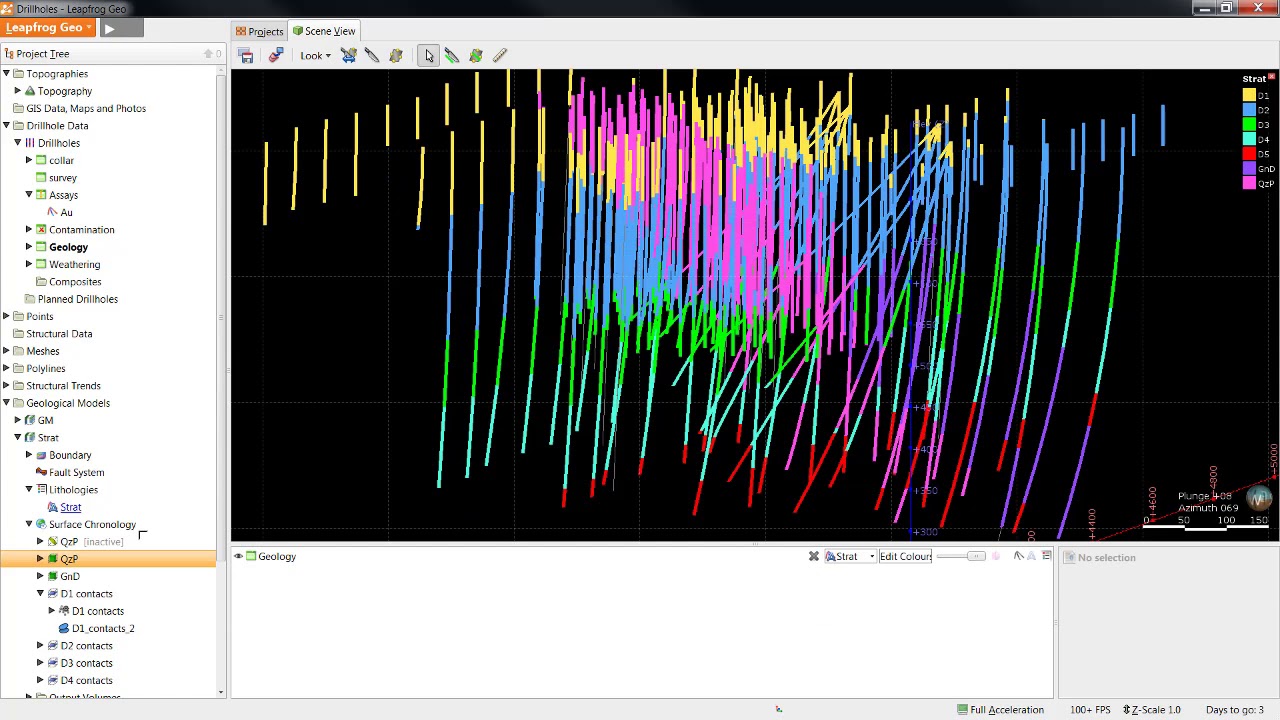1280x720 pixels.
Task: Click the 100+ FPS status text
Action: pos(1090,710)
